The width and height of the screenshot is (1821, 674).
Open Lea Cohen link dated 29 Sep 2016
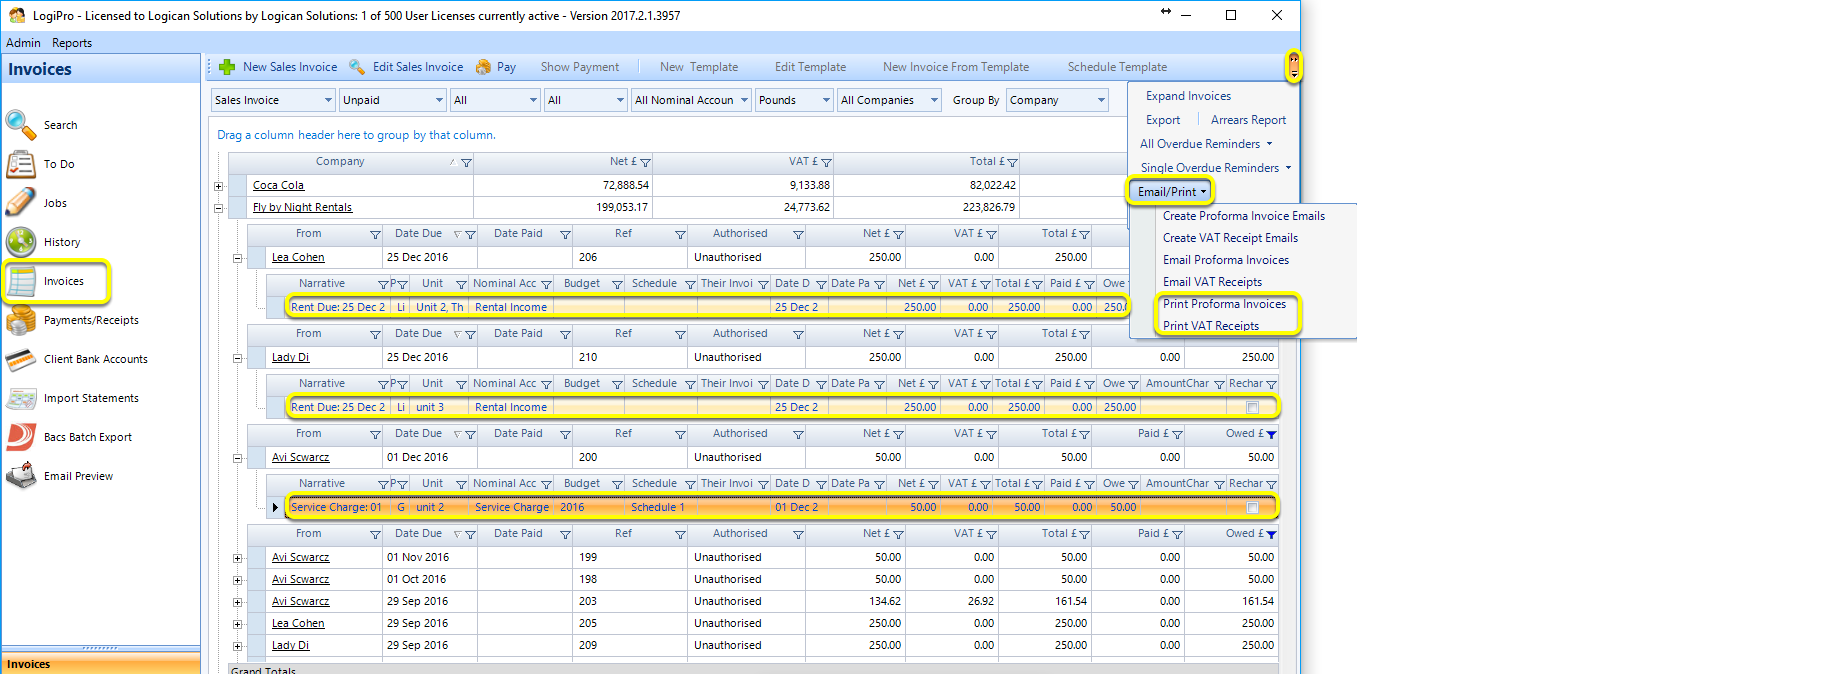(x=298, y=623)
